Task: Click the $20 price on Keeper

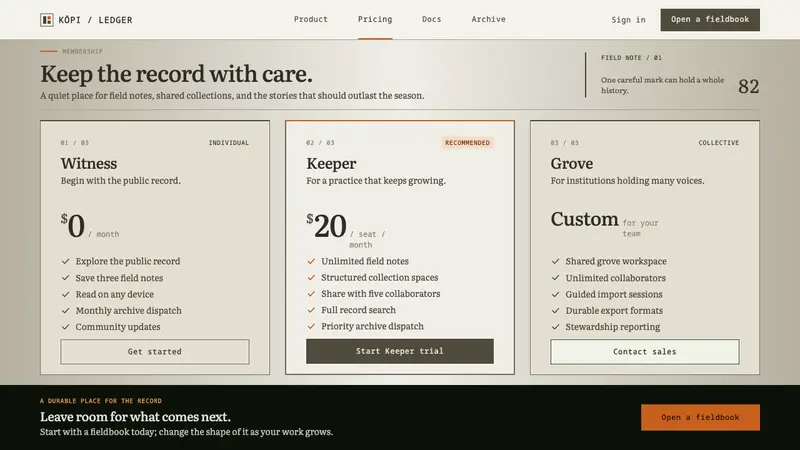Action: pos(327,225)
